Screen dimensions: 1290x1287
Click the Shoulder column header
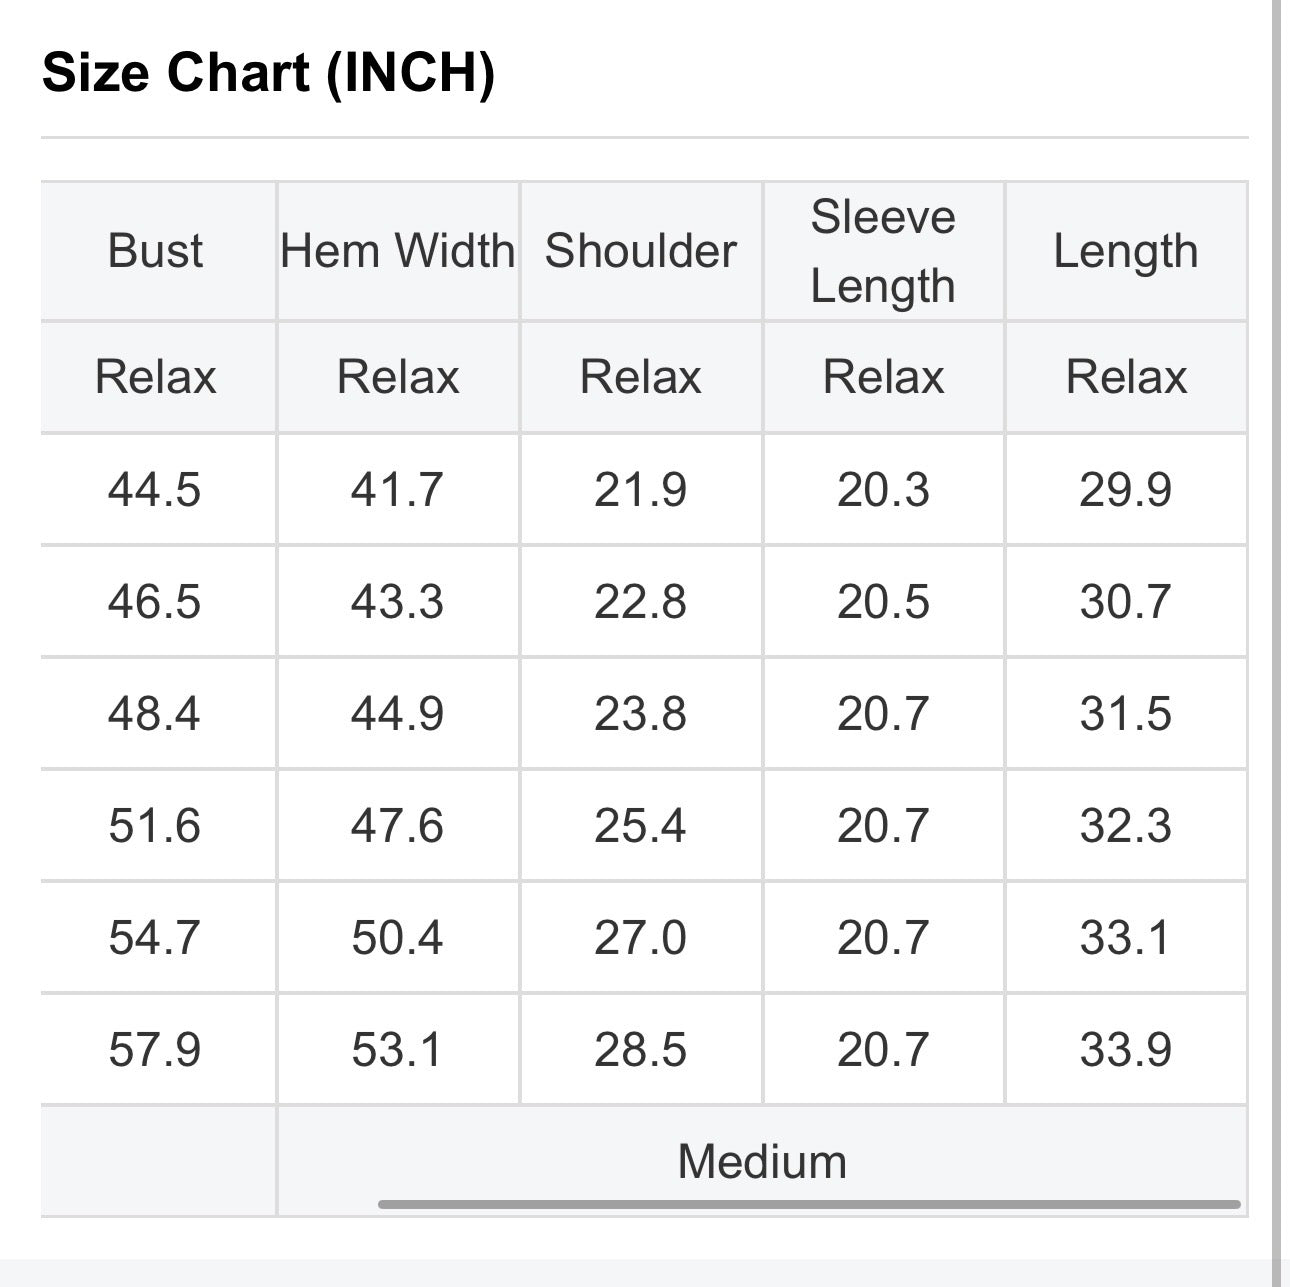point(641,251)
